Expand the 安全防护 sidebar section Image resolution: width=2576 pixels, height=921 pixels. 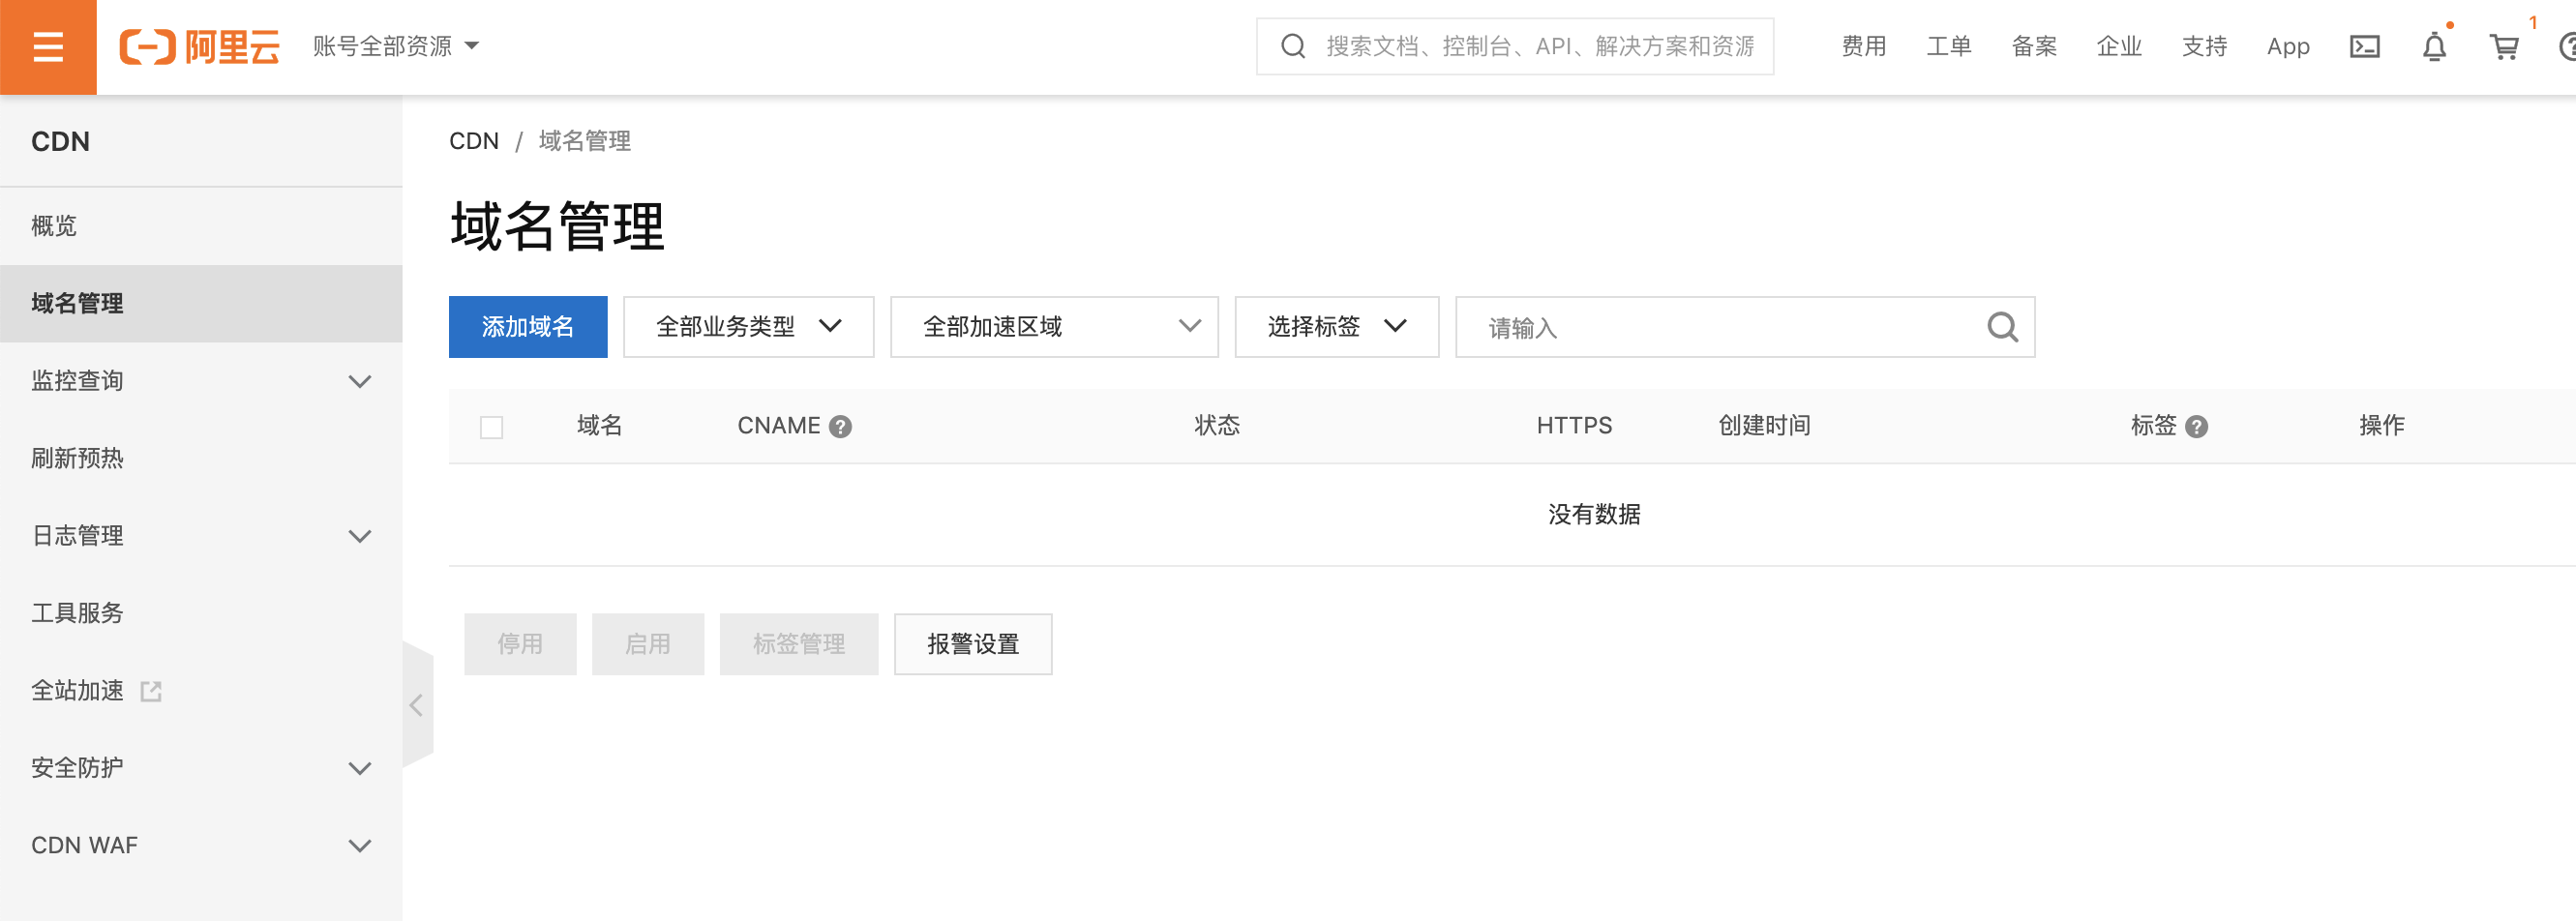coord(200,768)
